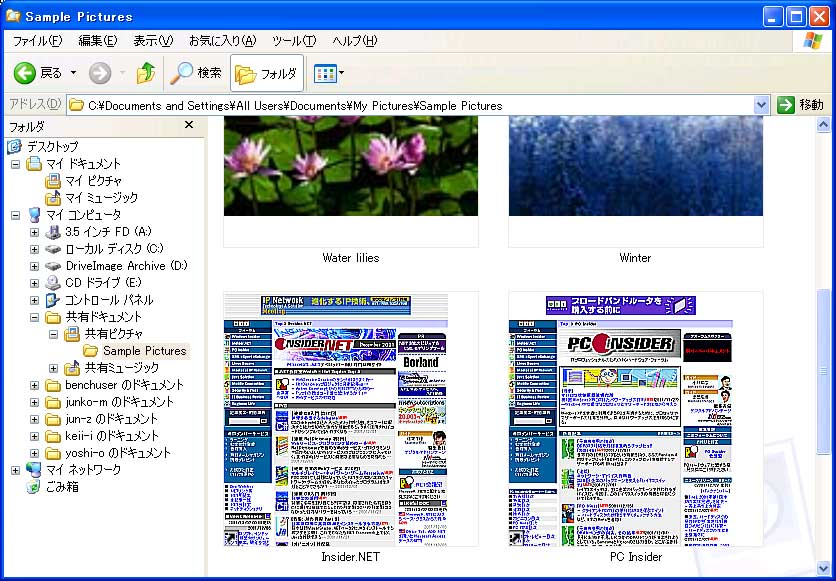Image resolution: width=836 pixels, height=581 pixels.
Task: Open the ファイル(F) menu
Action: coord(37,41)
